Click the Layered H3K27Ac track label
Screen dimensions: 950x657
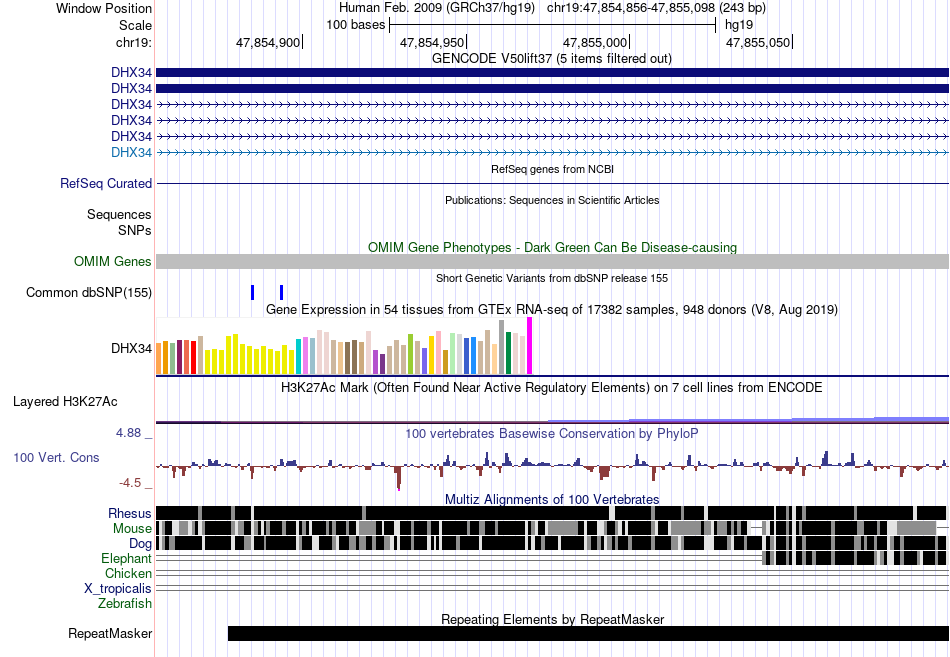65,401
